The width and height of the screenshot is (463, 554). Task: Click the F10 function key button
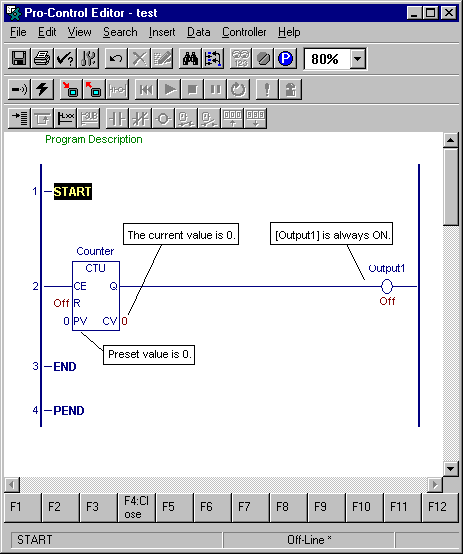tap(364, 507)
